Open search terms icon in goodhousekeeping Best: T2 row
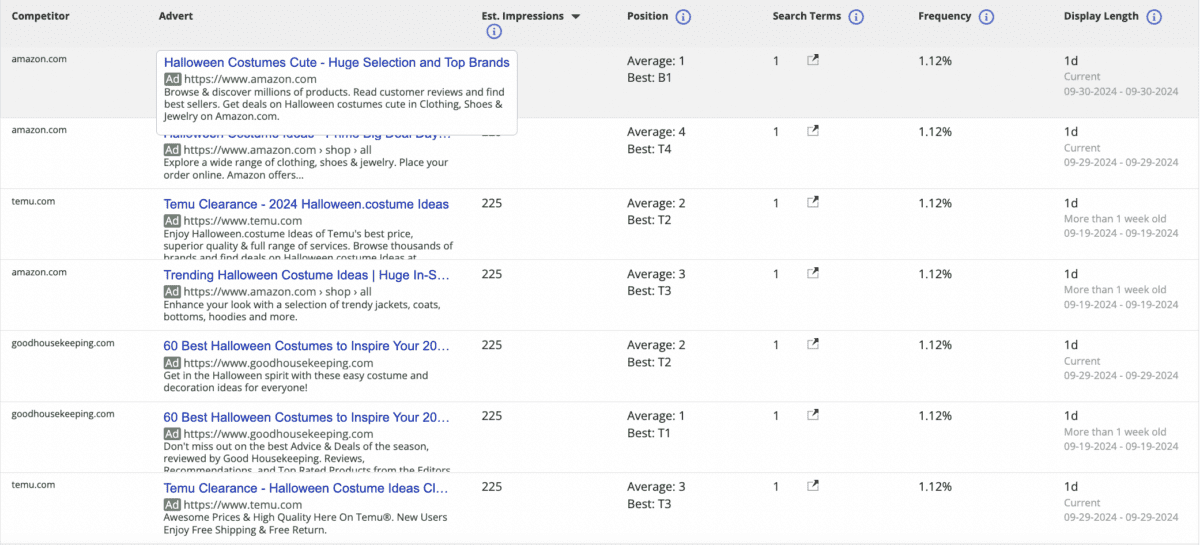This screenshot has width=1200, height=545. tap(813, 344)
